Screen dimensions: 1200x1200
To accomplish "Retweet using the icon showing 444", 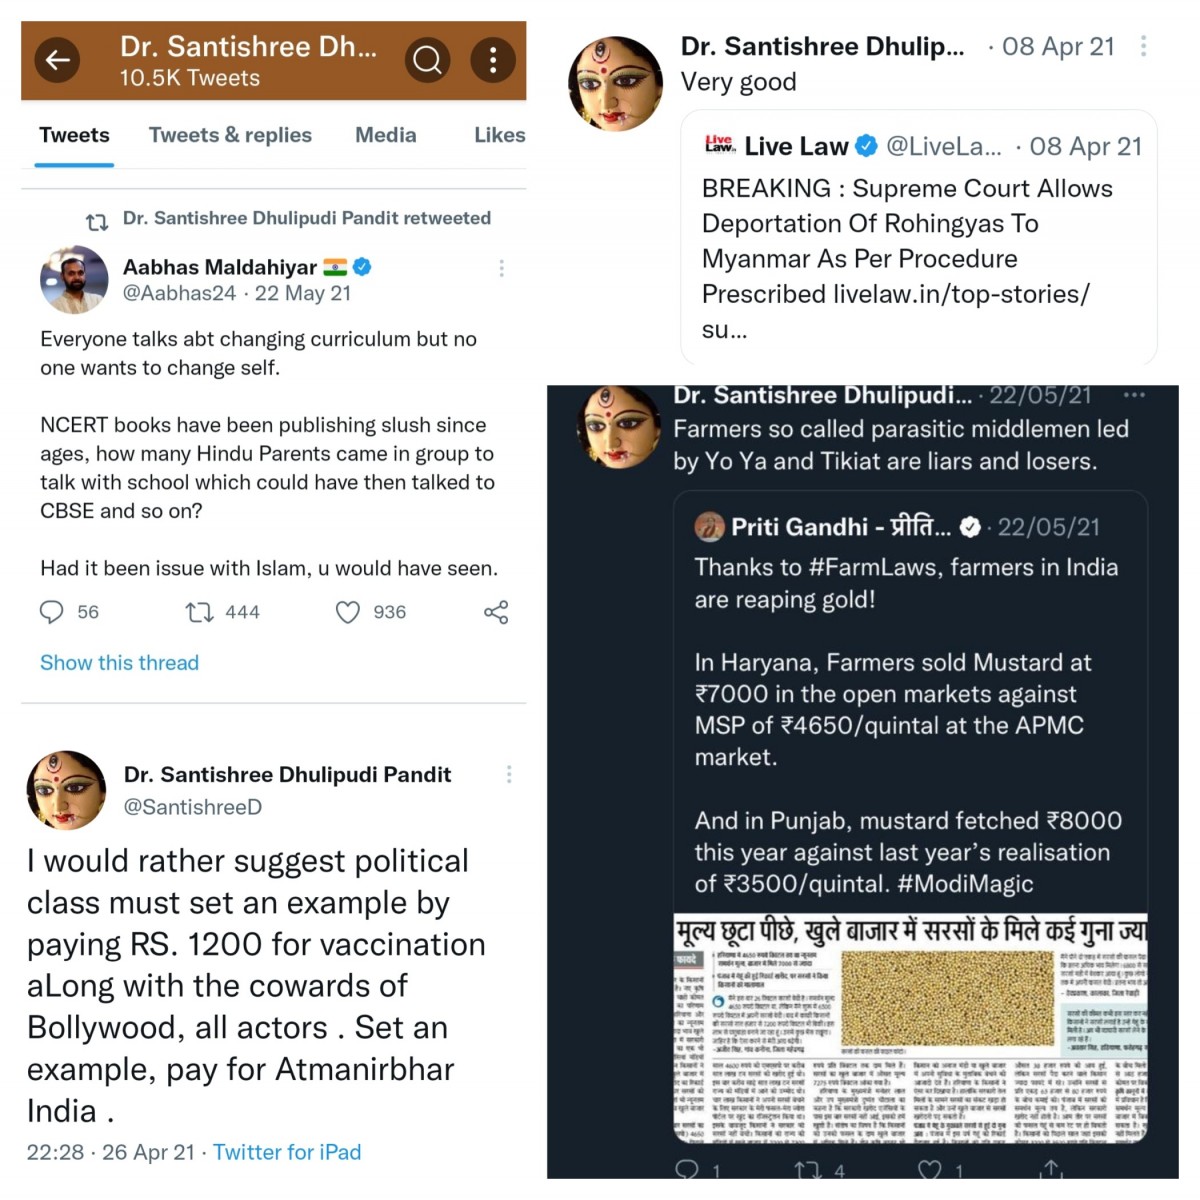I will [x=199, y=612].
